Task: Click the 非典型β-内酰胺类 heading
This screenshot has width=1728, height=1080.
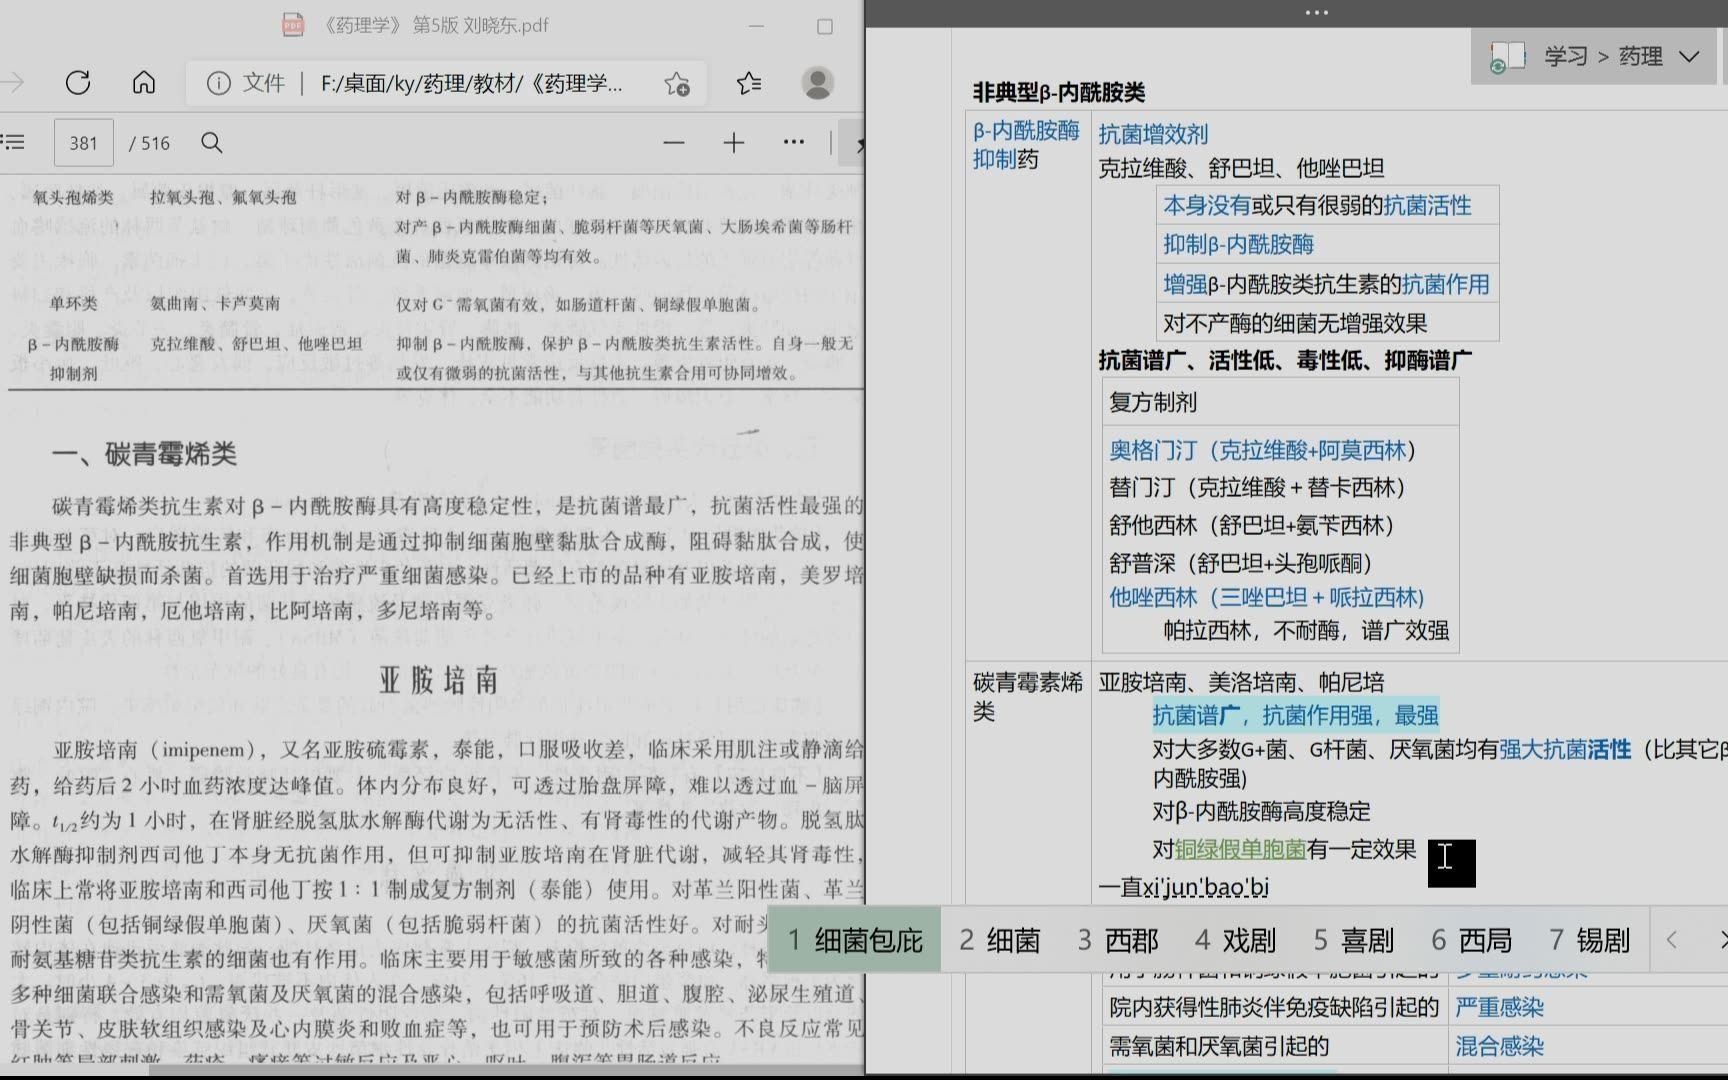Action: click(1059, 92)
